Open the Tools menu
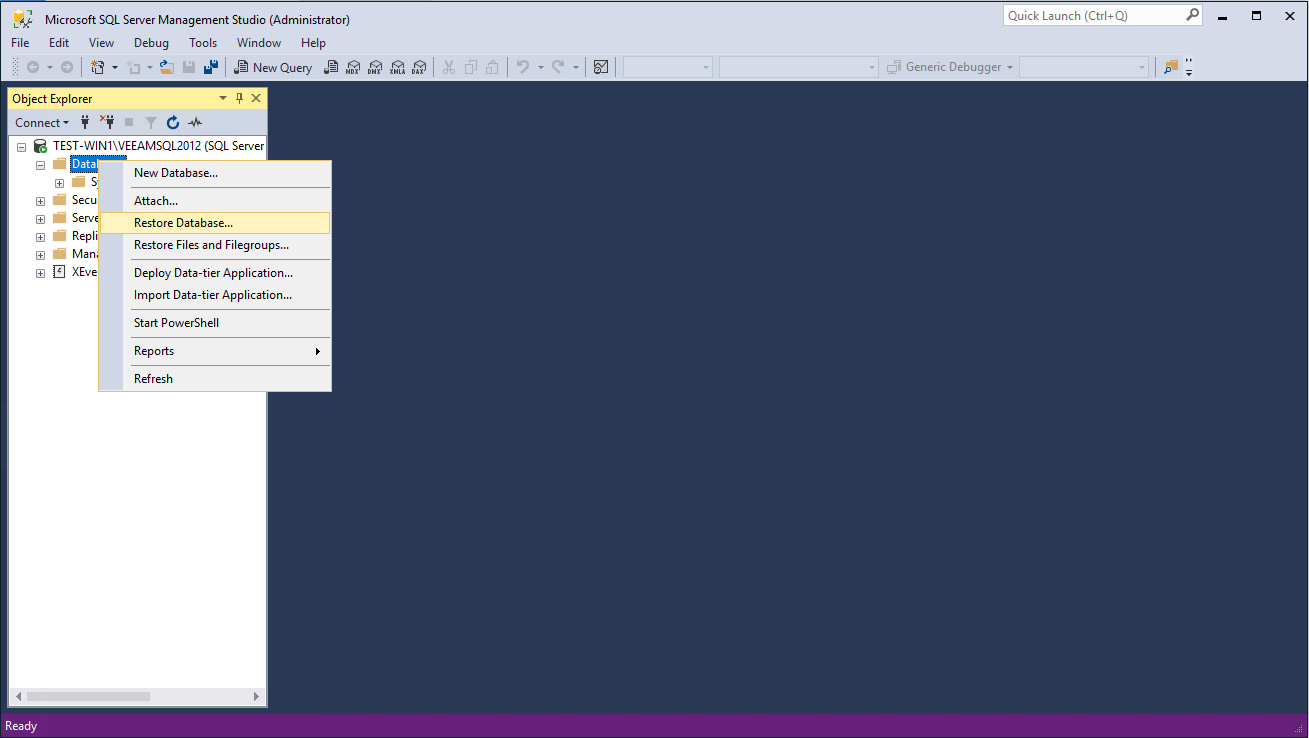 coord(203,43)
